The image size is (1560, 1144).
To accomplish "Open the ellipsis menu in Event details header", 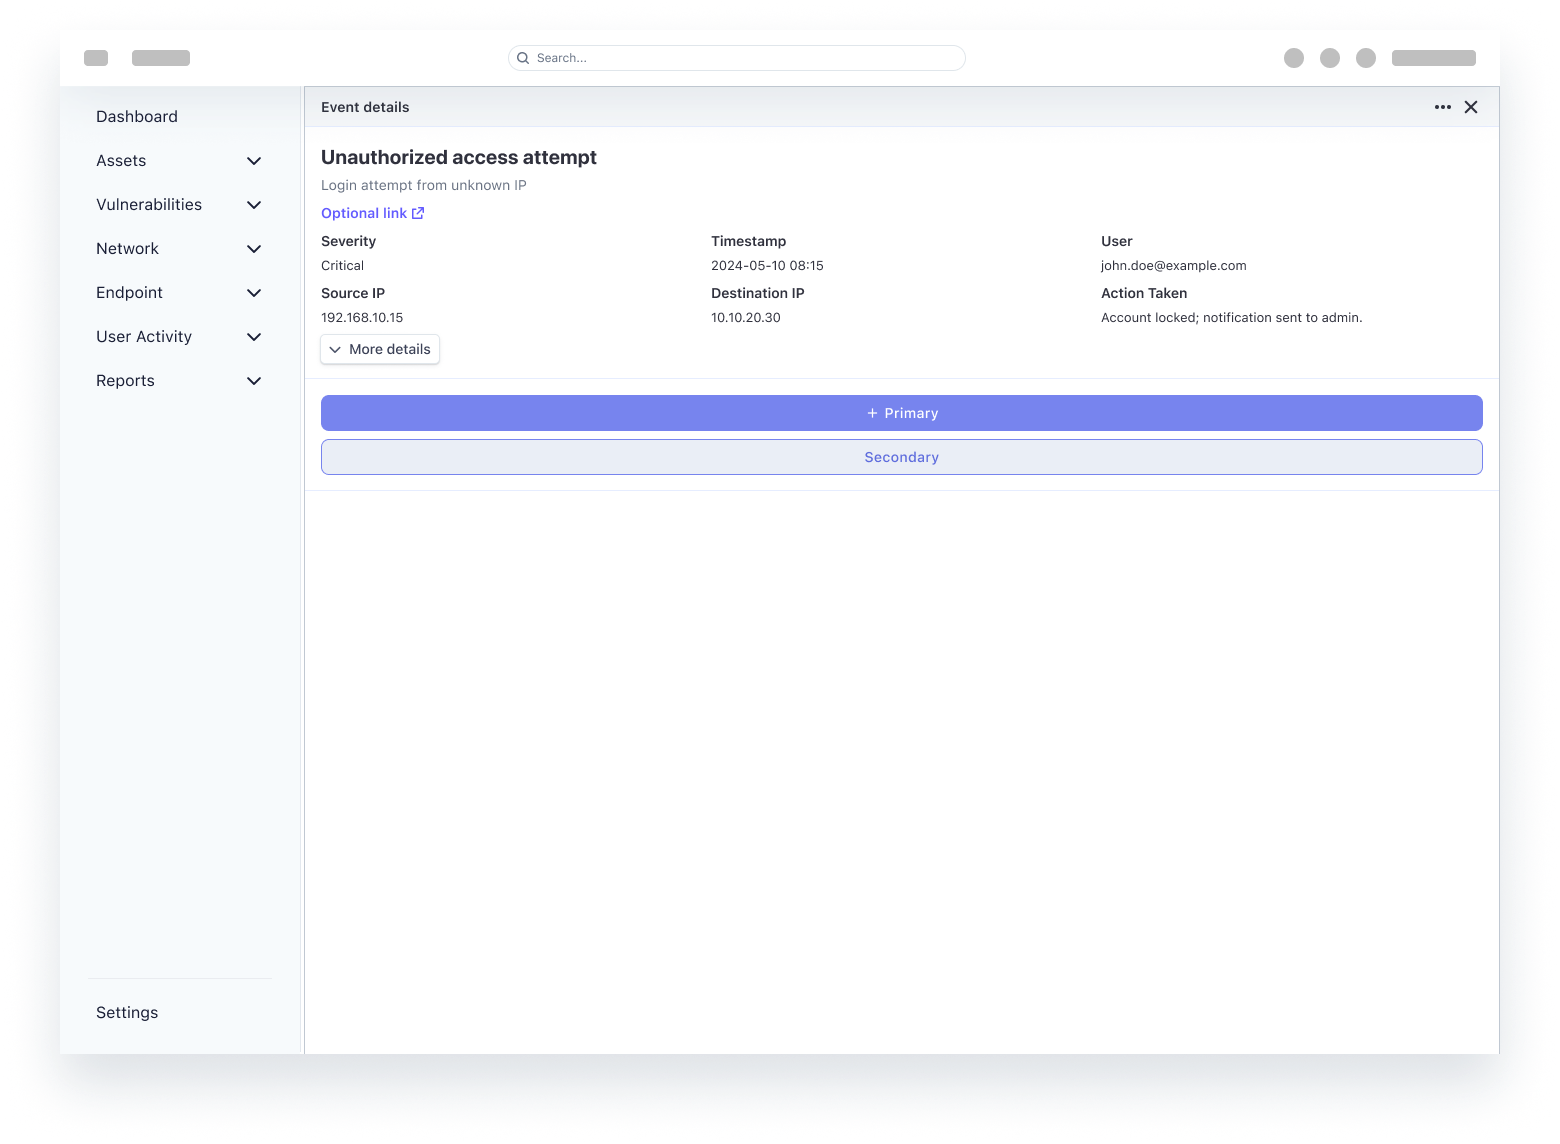I will click(x=1443, y=107).
